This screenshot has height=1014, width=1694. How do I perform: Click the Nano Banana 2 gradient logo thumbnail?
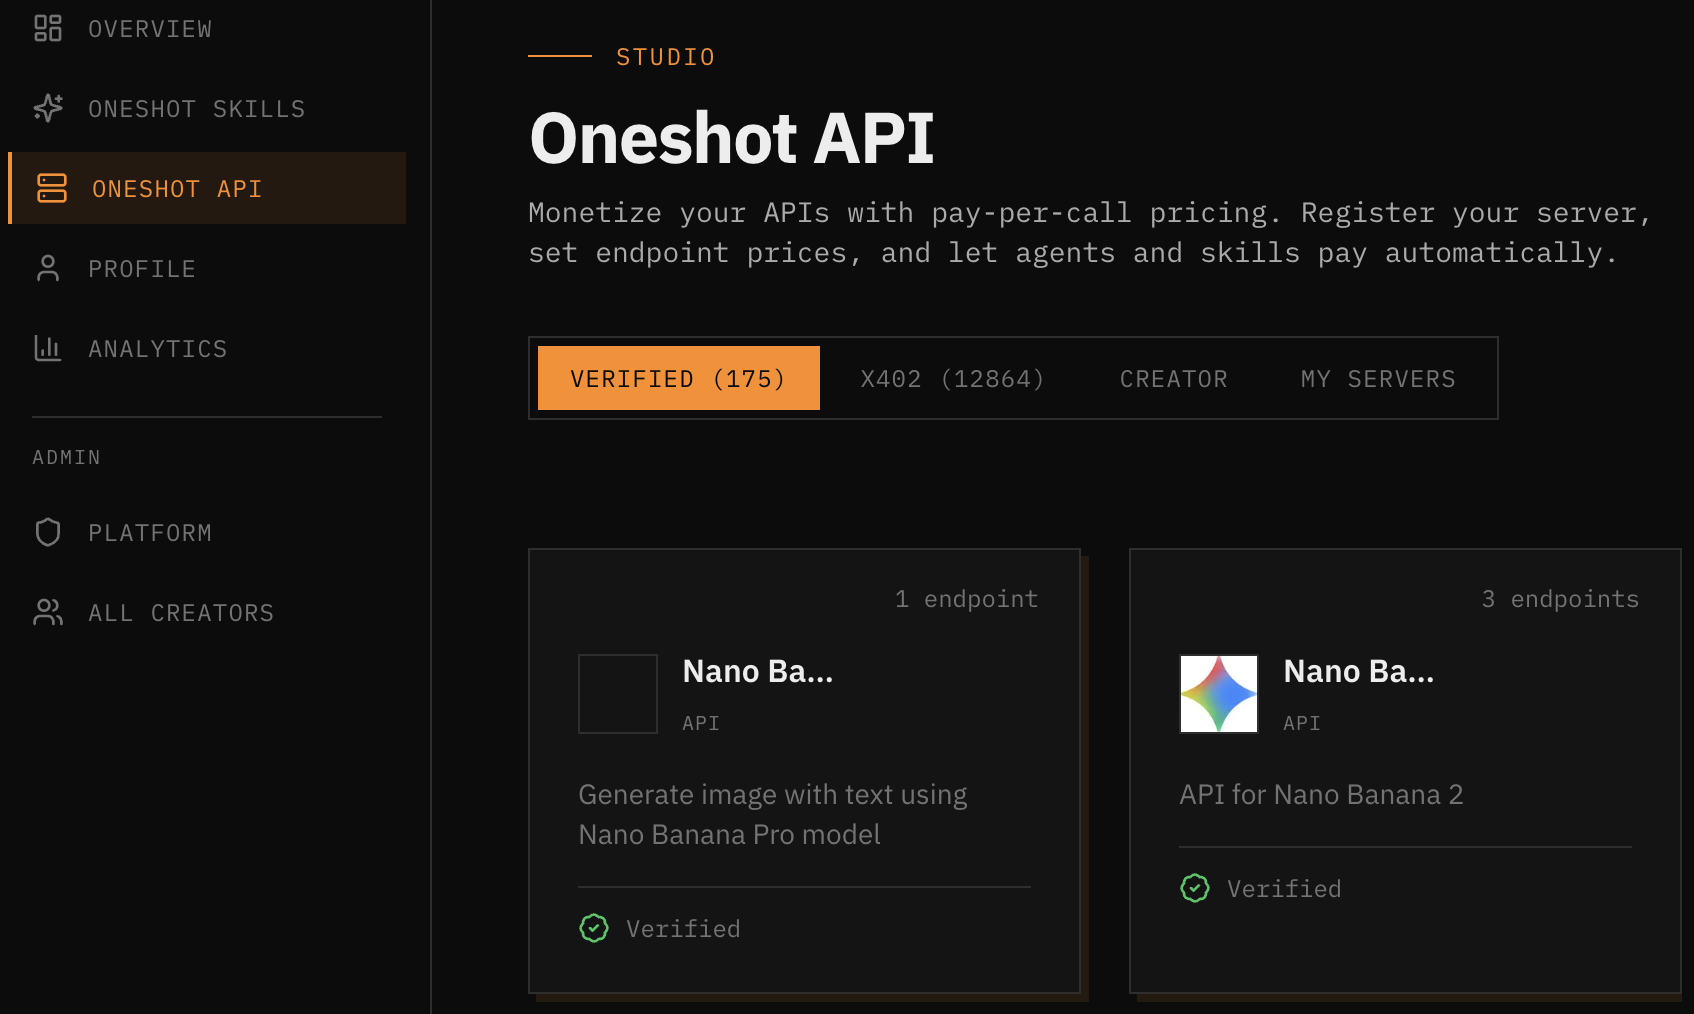coord(1218,694)
